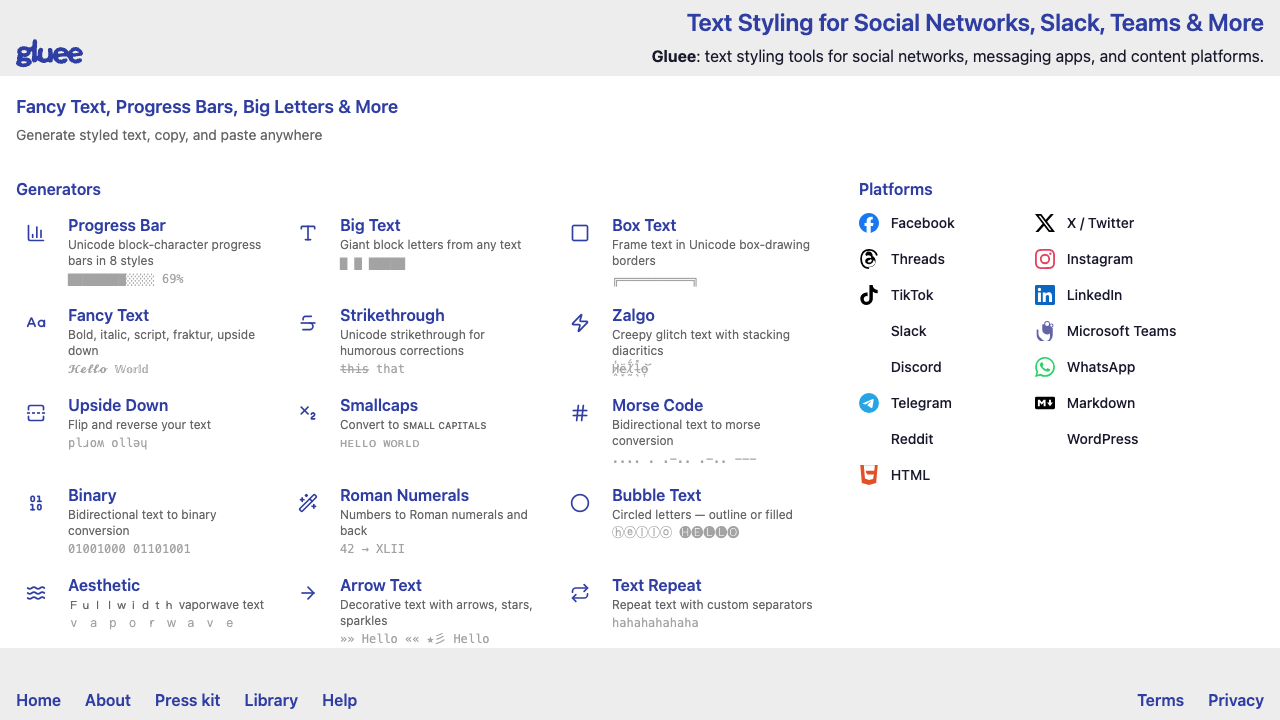Click the Bubble Text circle icon

coord(580,503)
